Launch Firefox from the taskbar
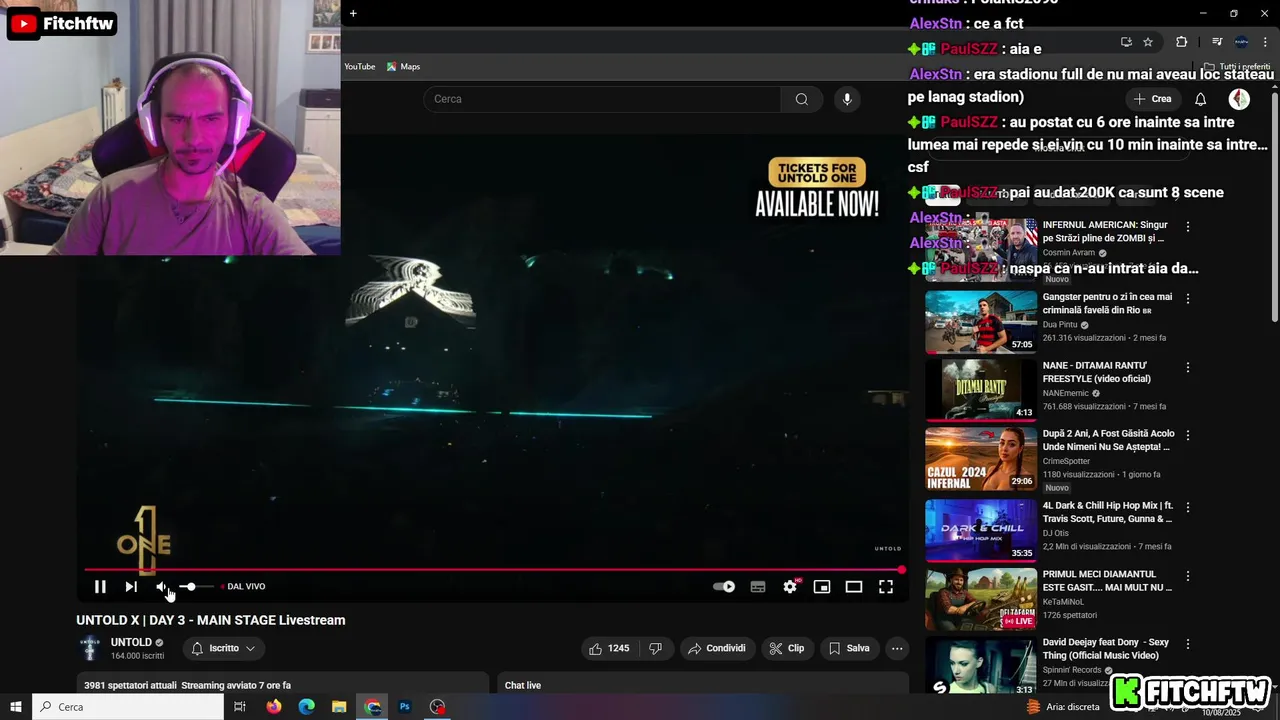Viewport: 1280px width, 720px height. pos(274,707)
